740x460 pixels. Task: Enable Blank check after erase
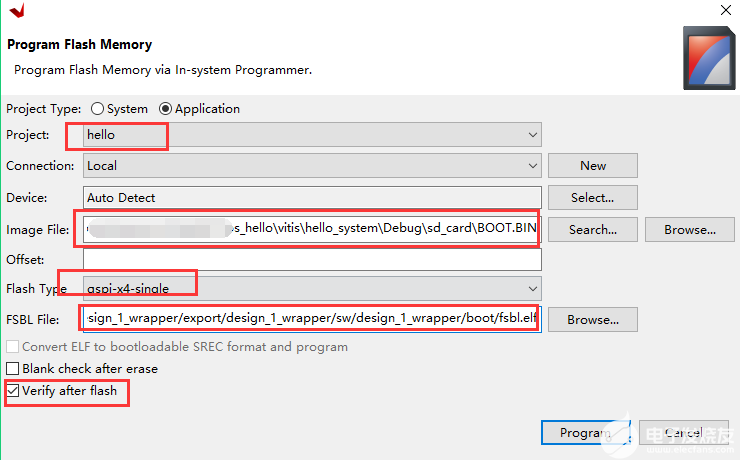13,369
